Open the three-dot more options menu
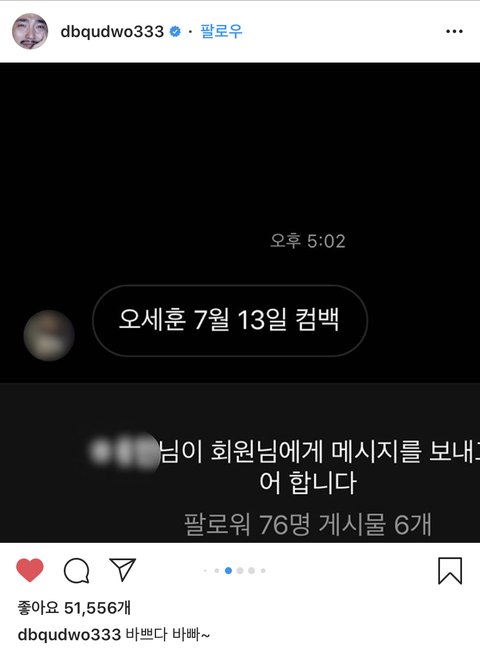480x653 pixels. tap(454, 31)
